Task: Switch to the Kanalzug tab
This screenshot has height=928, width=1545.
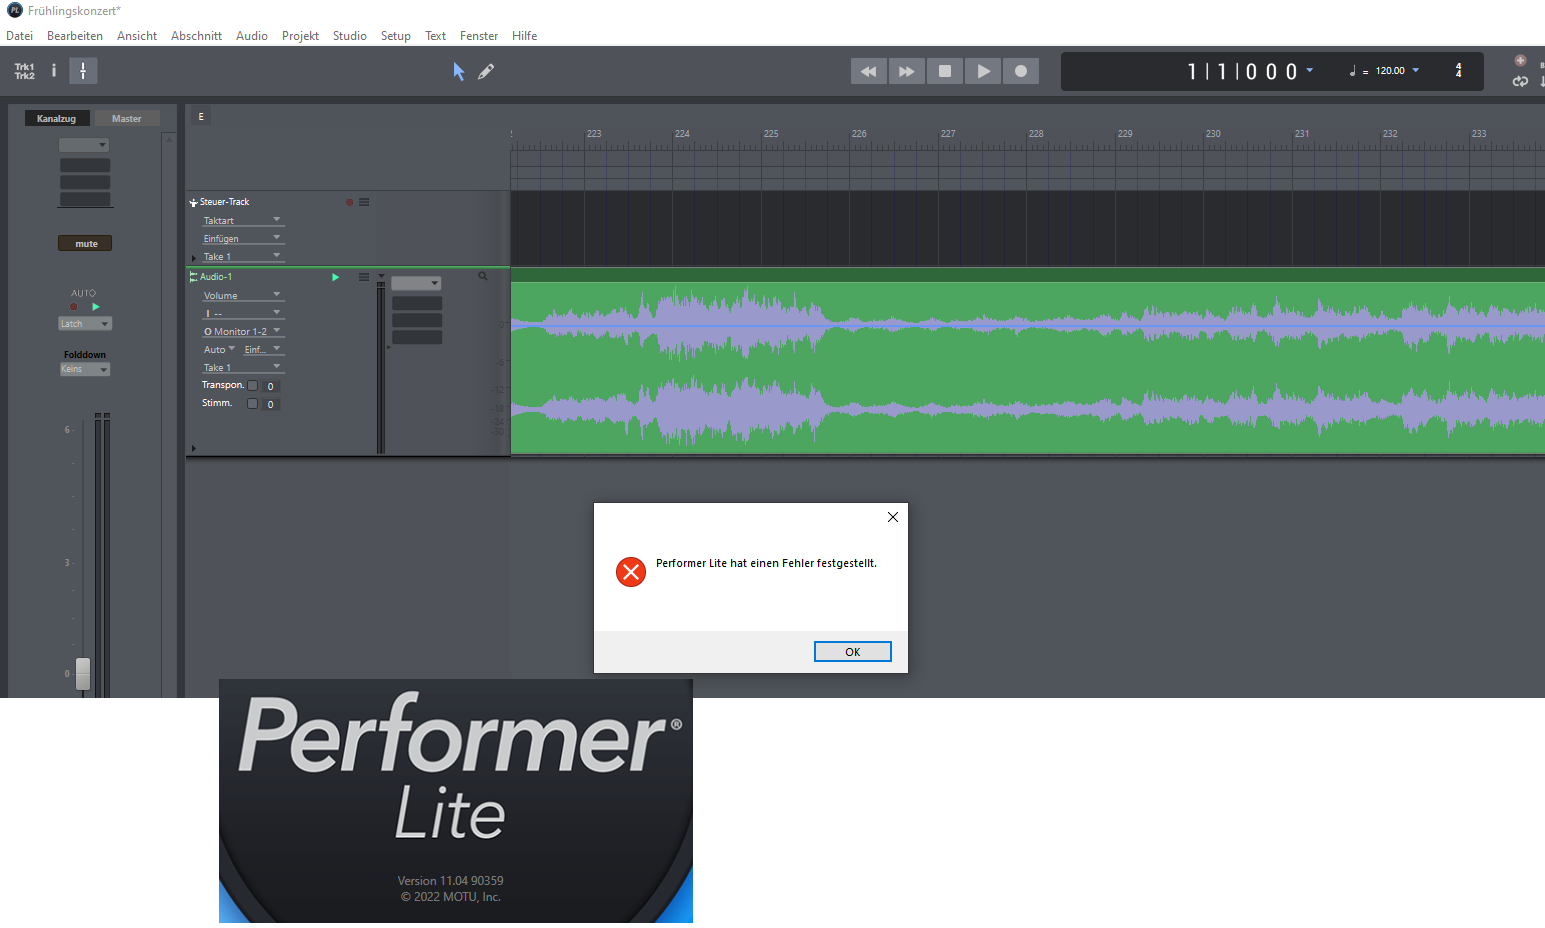Action: pyautogui.click(x=57, y=118)
